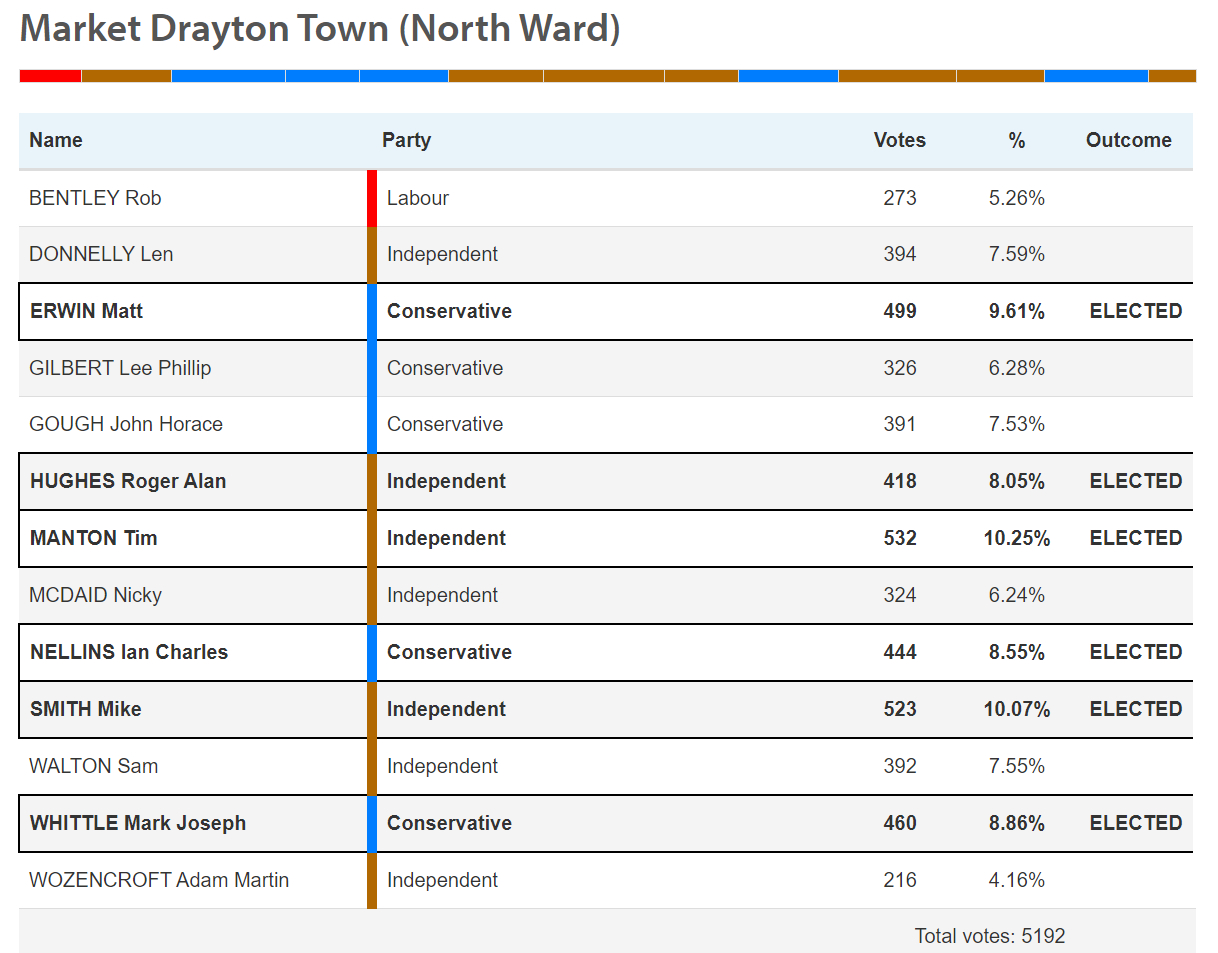Click candidate name HUGHES Roger Alan

tap(128, 481)
